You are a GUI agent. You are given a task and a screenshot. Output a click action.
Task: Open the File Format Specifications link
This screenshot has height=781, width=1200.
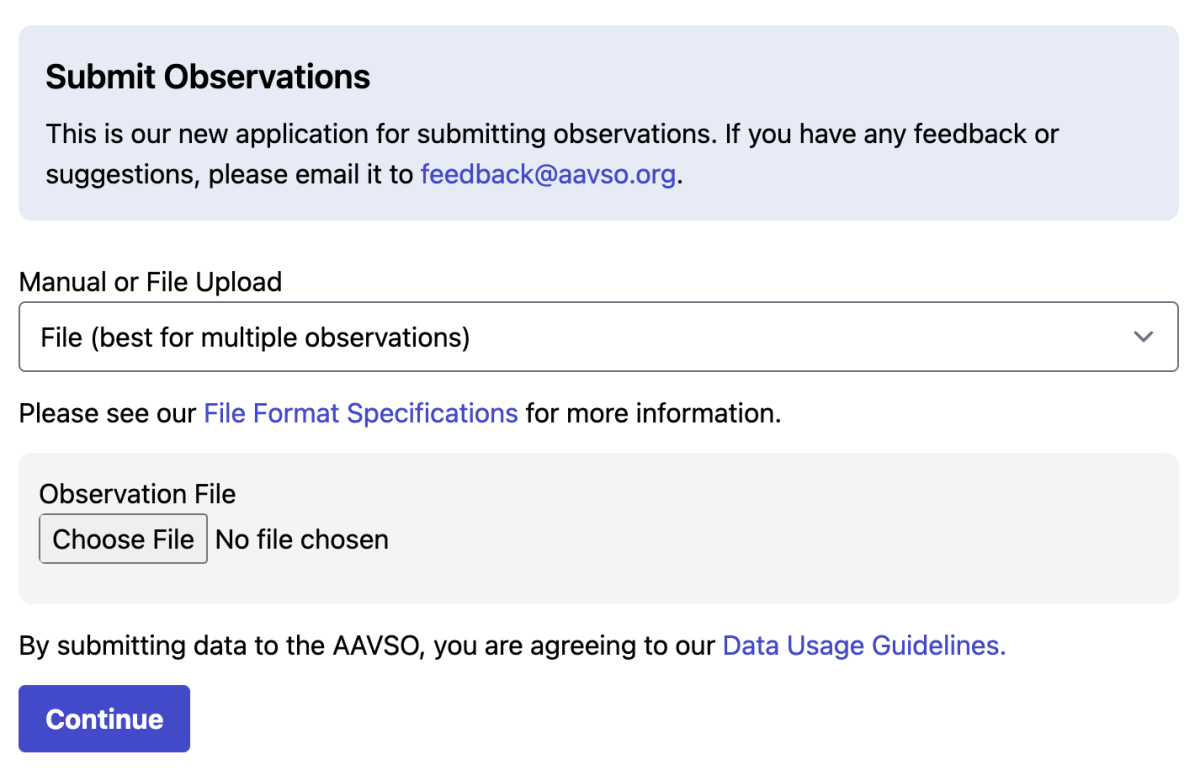(x=360, y=413)
